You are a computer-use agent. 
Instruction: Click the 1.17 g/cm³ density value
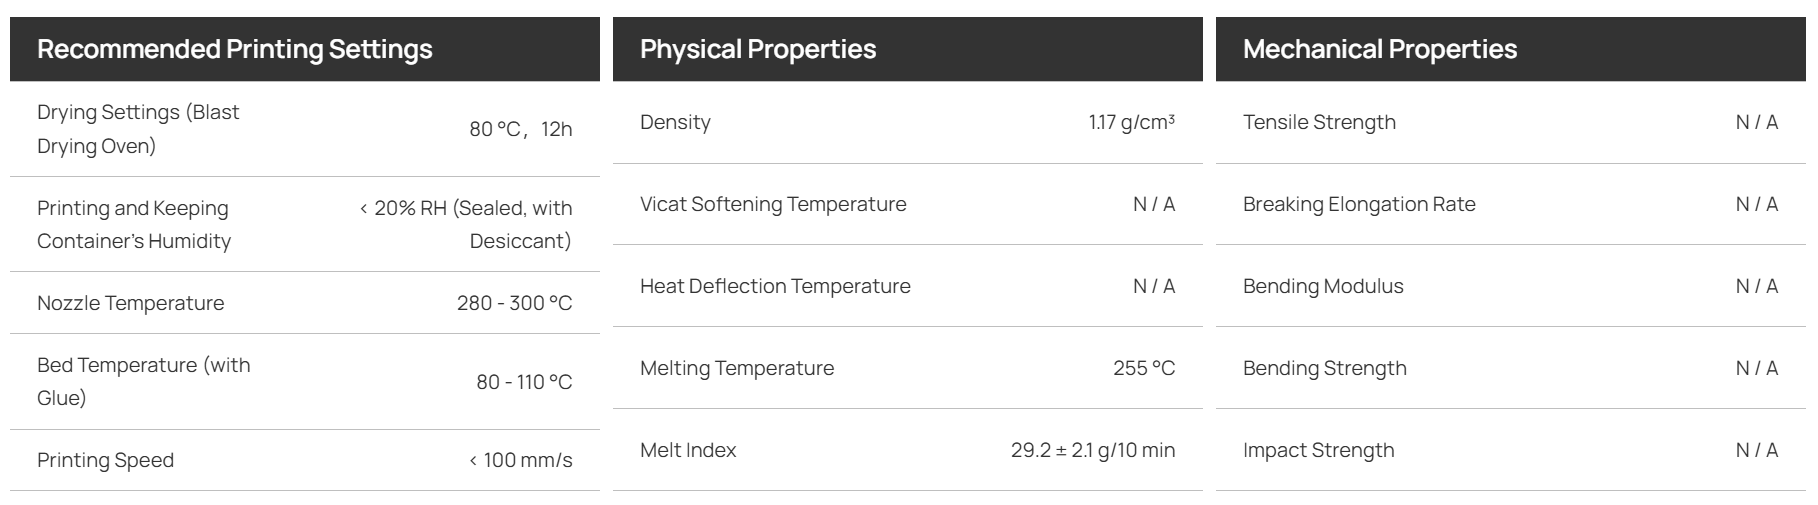(1132, 122)
